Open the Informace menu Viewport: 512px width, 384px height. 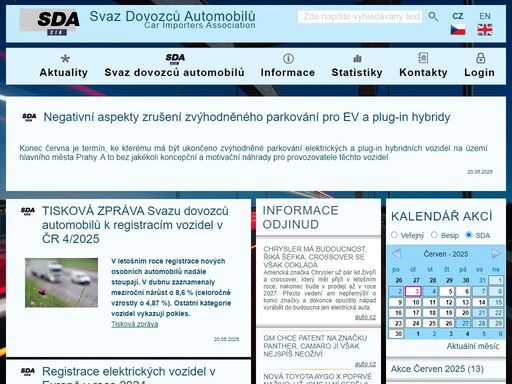pos(288,72)
